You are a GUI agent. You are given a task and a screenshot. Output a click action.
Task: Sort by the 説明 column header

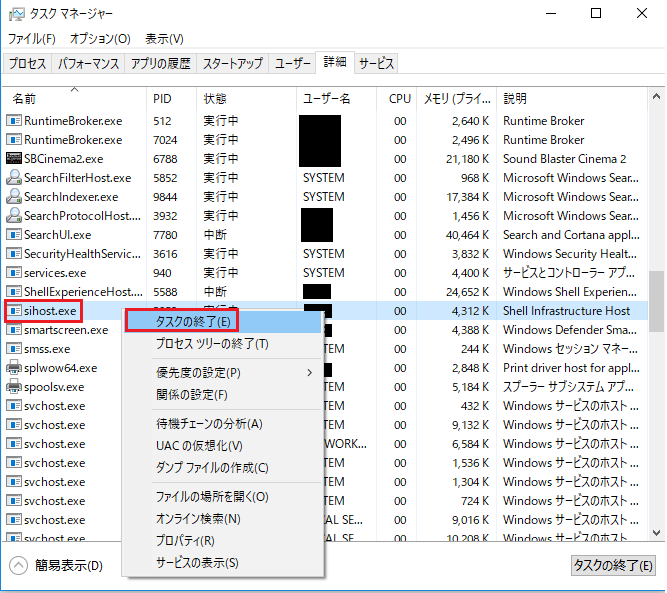(572, 99)
